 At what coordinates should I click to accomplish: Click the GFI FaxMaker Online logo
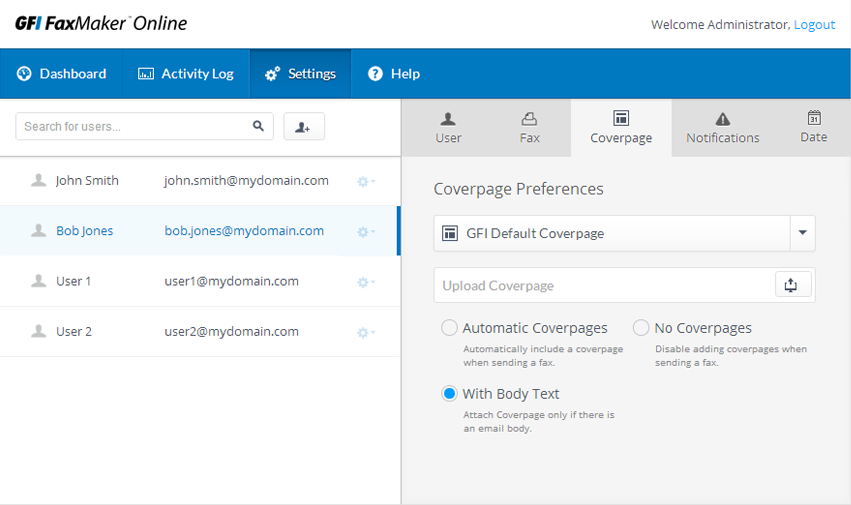point(101,23)
